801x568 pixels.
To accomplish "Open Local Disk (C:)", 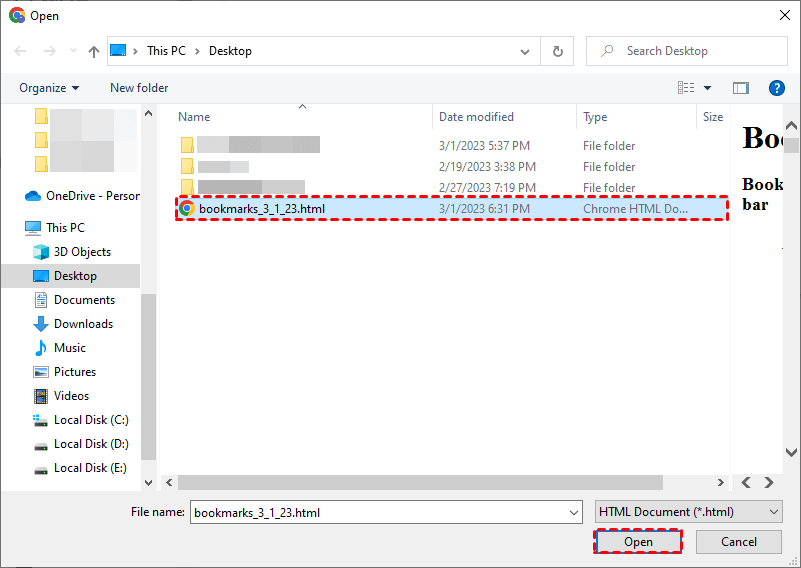I will click(81, 420).
